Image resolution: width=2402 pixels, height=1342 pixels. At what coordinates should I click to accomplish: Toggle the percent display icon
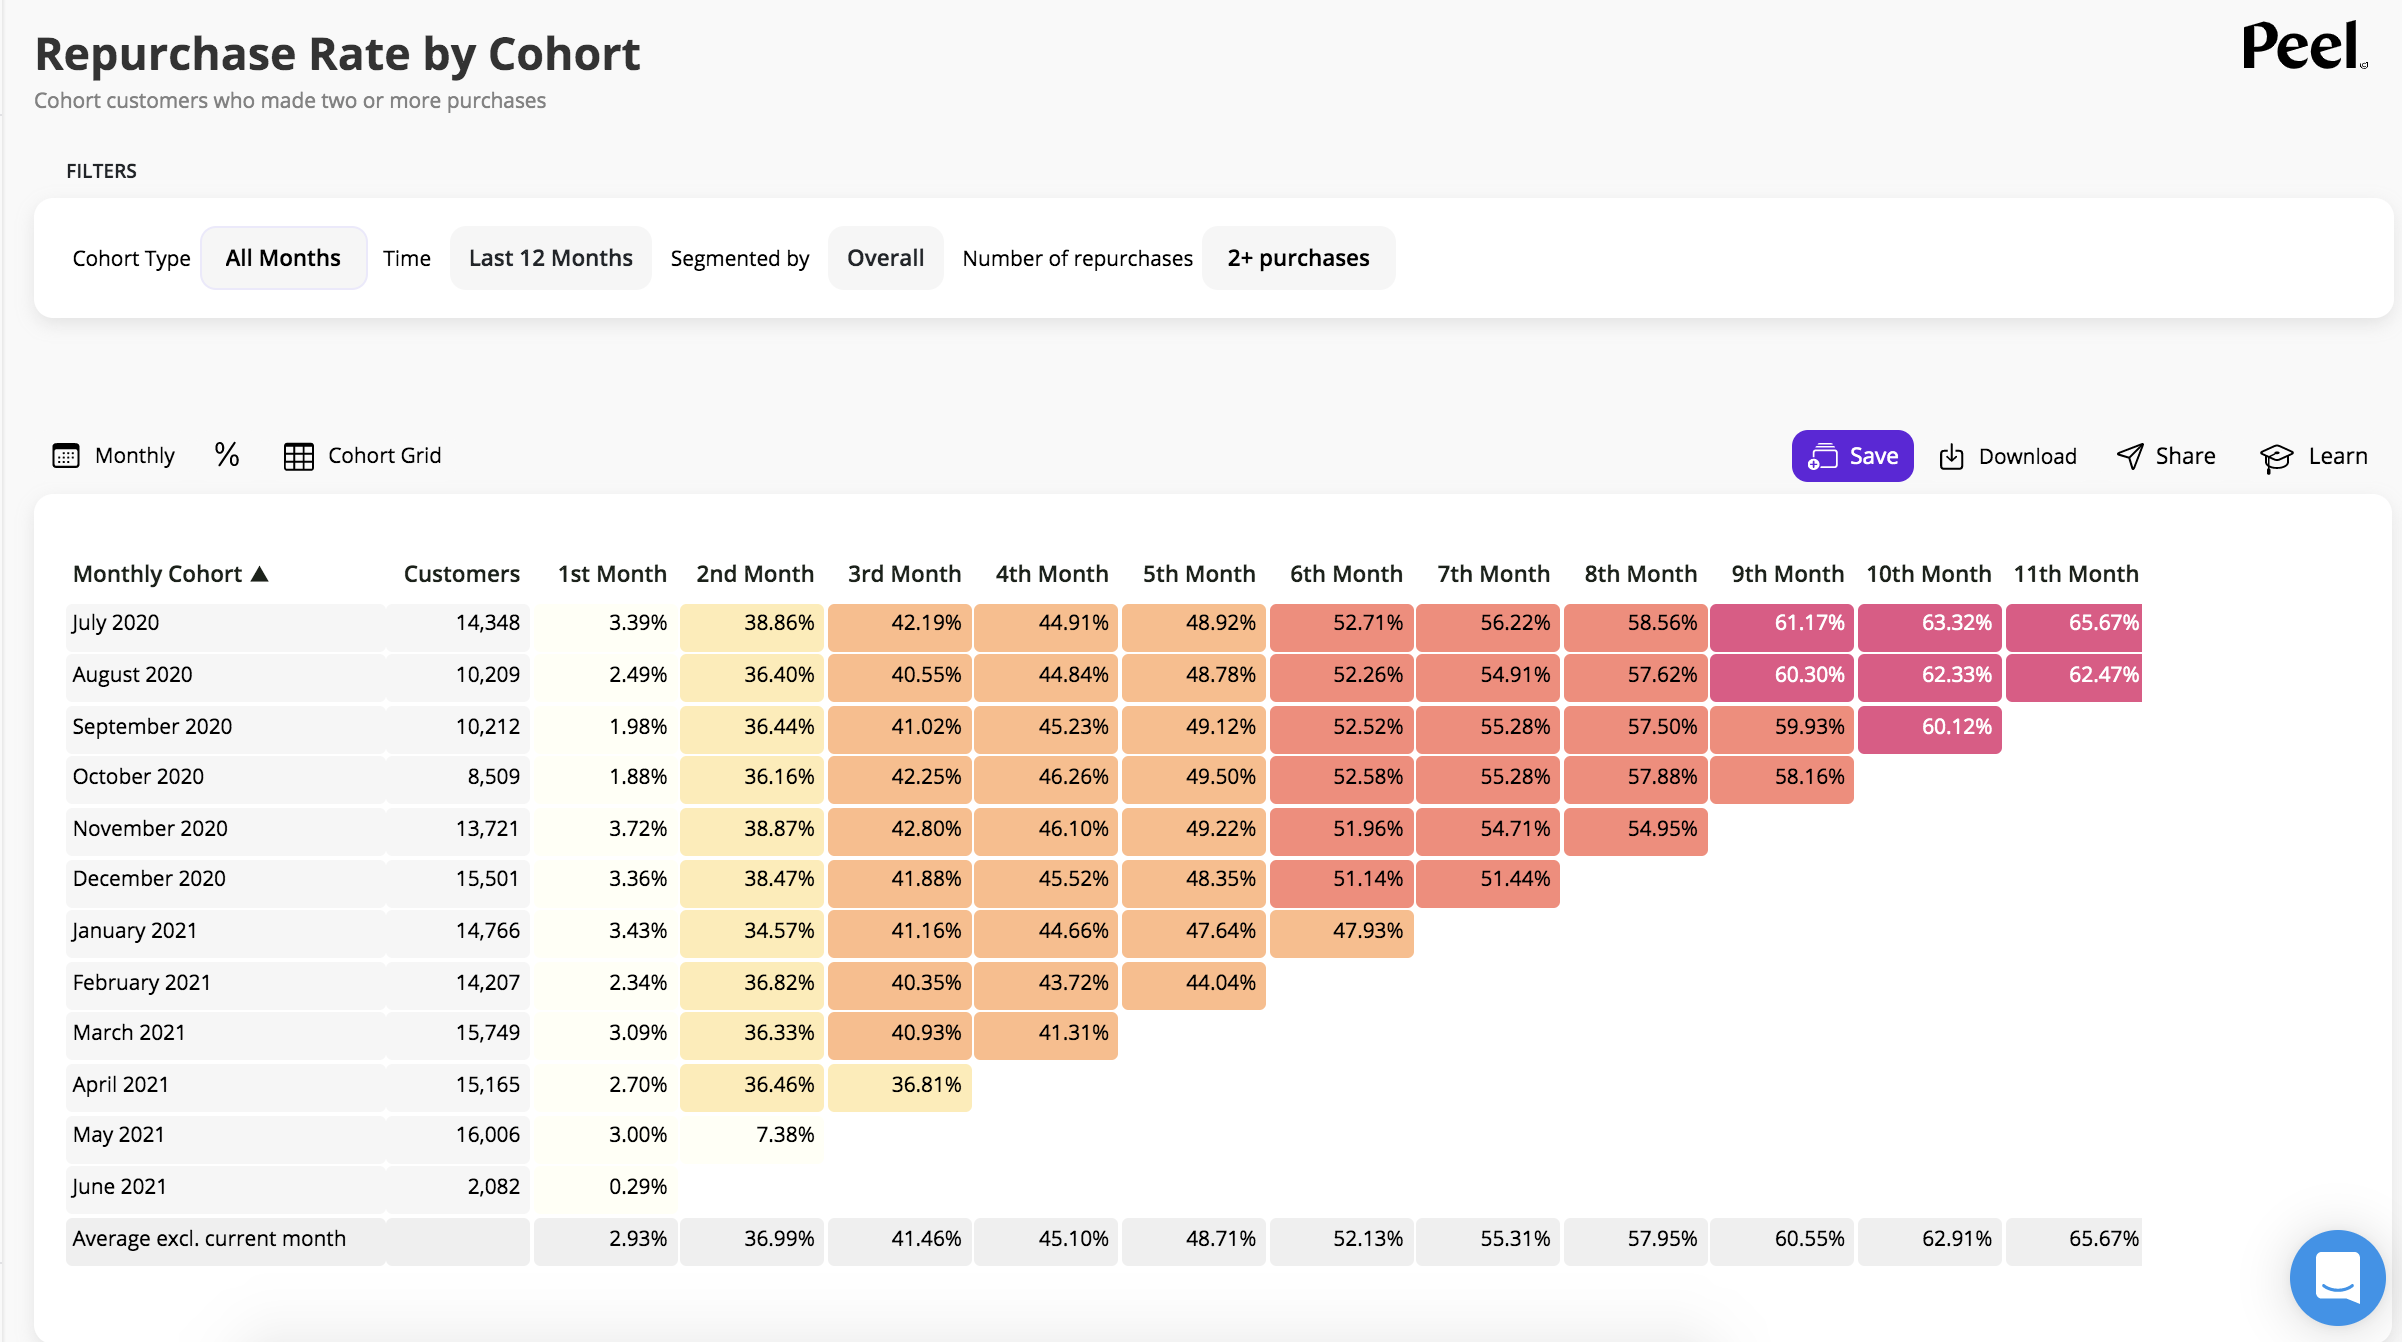coord(227,455)
